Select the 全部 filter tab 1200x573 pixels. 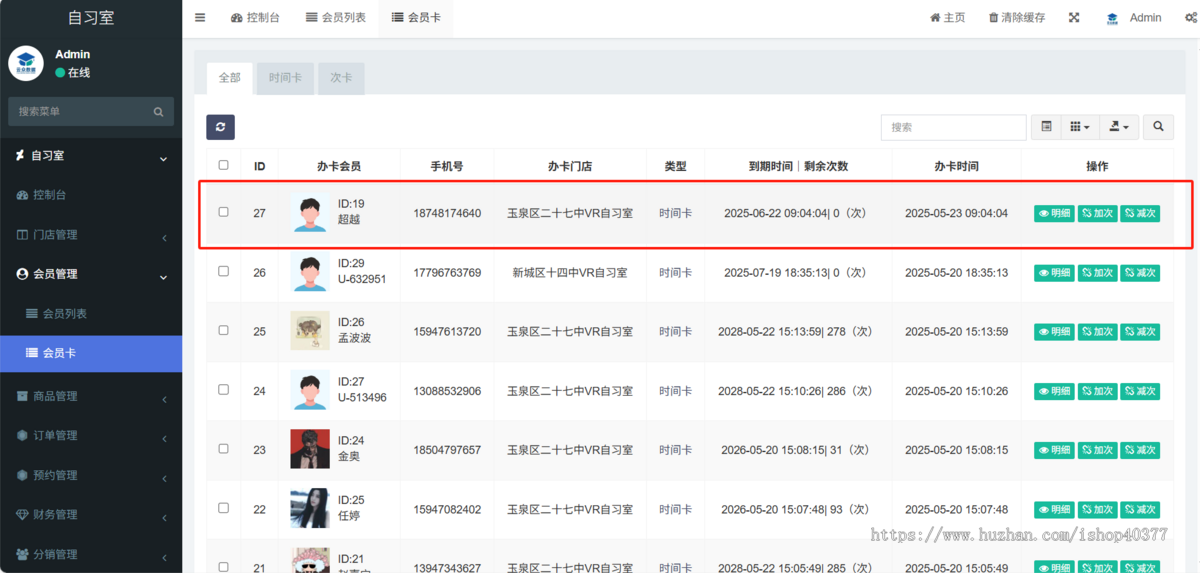tap(230, 78)
